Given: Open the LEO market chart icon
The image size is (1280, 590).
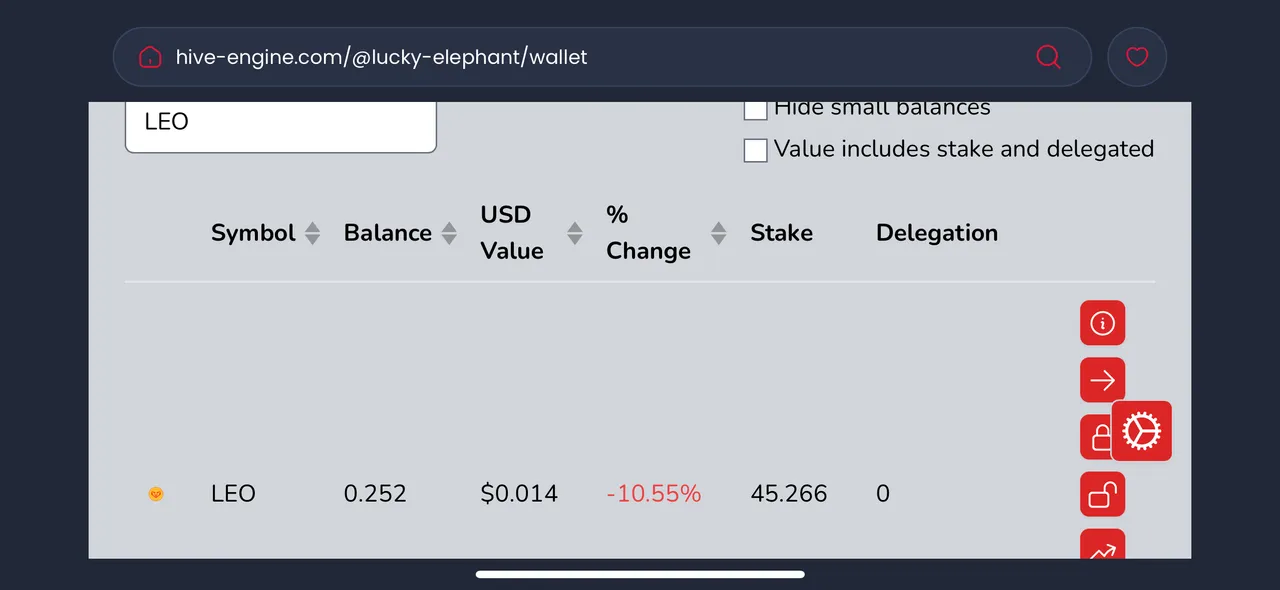Looking at the screenshot, I should click(1103, 544).
